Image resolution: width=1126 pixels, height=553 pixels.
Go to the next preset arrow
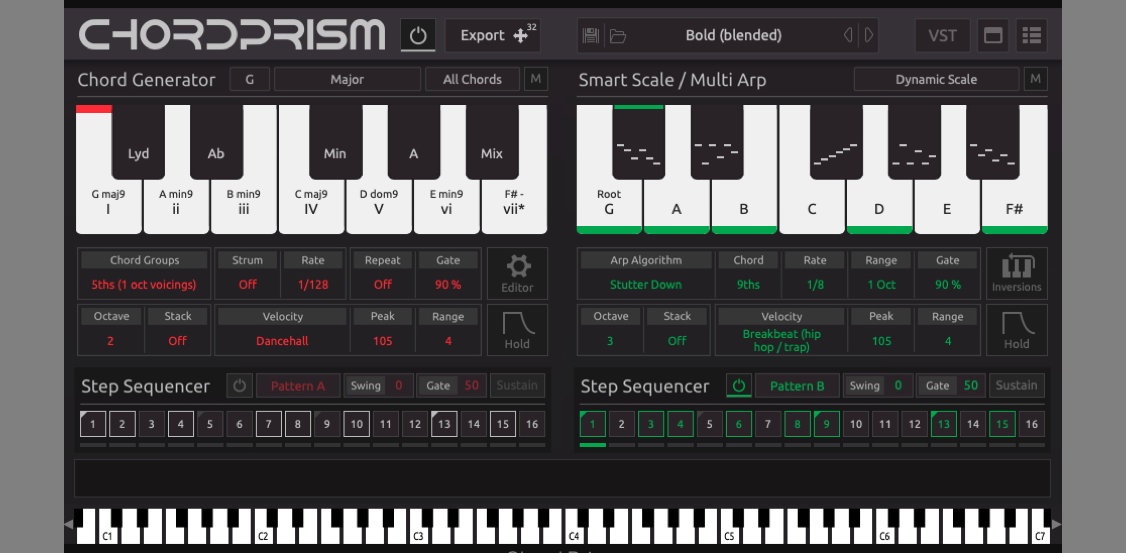869,36
